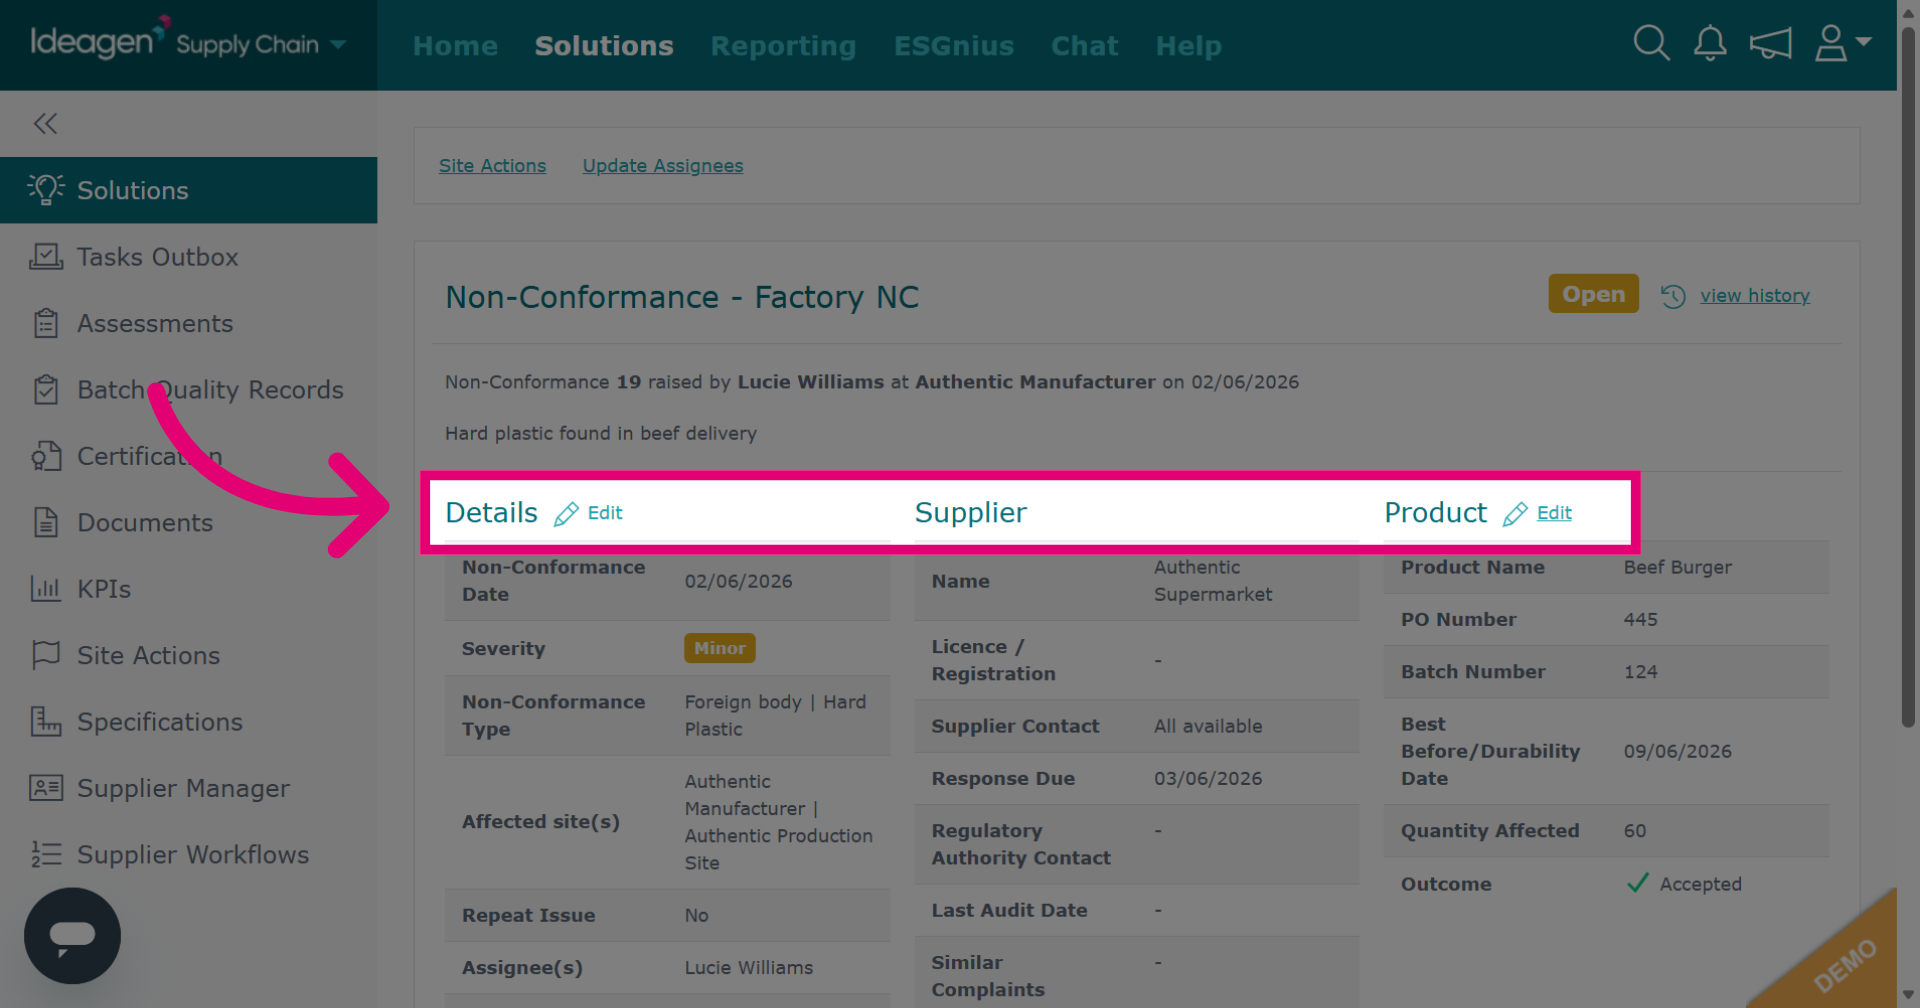The height and width of the screenshot is (1008, 1920).
Task: Click the pencil icon beside Details
Action: tap(566, 514)
